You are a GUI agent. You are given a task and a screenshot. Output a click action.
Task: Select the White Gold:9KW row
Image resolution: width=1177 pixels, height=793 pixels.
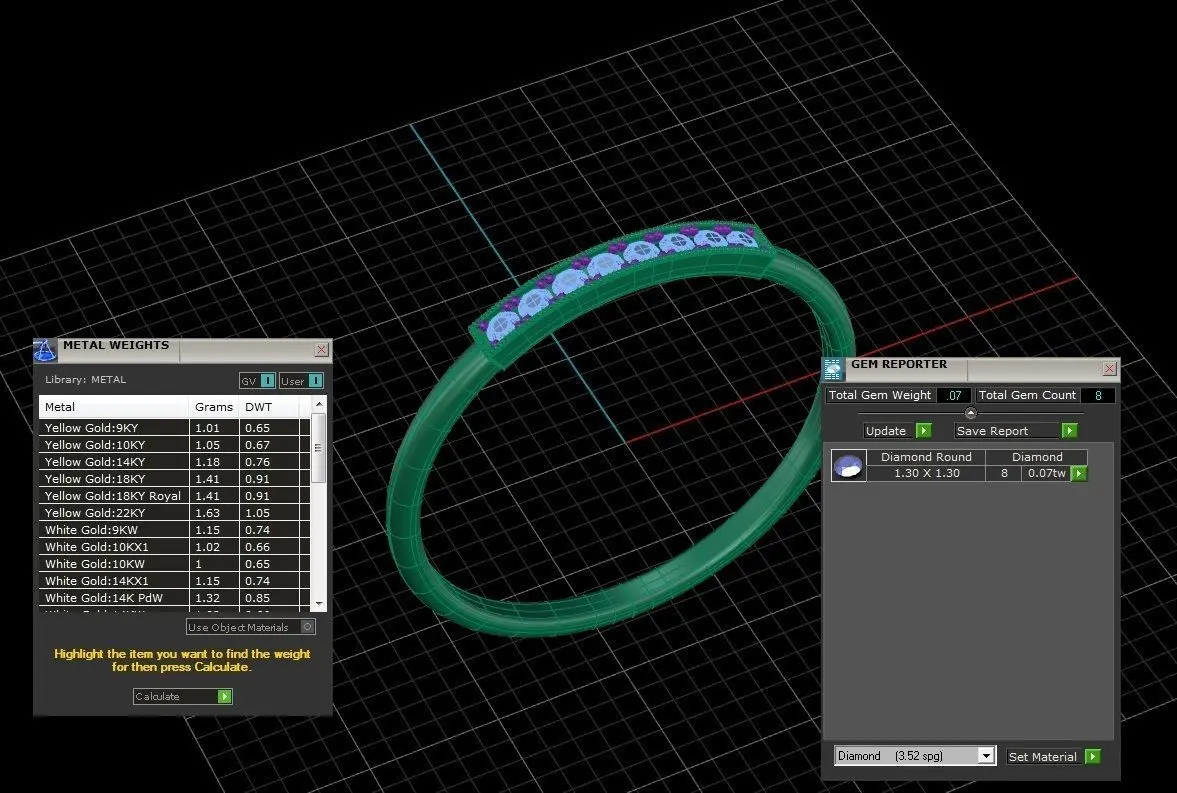174,529
